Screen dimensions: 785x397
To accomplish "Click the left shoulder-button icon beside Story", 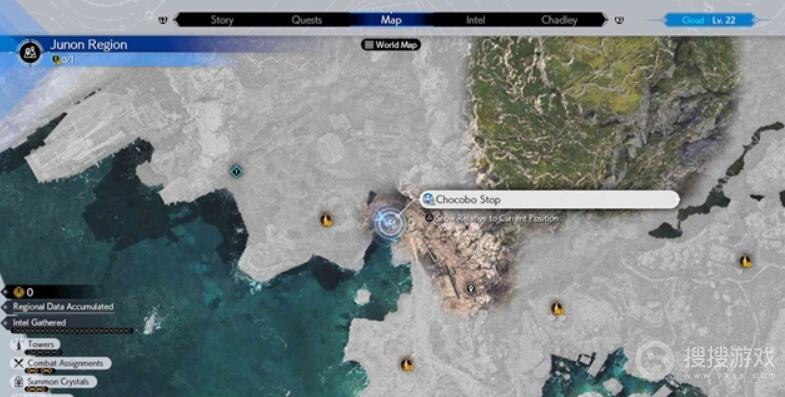I will (x=163, y=20).
